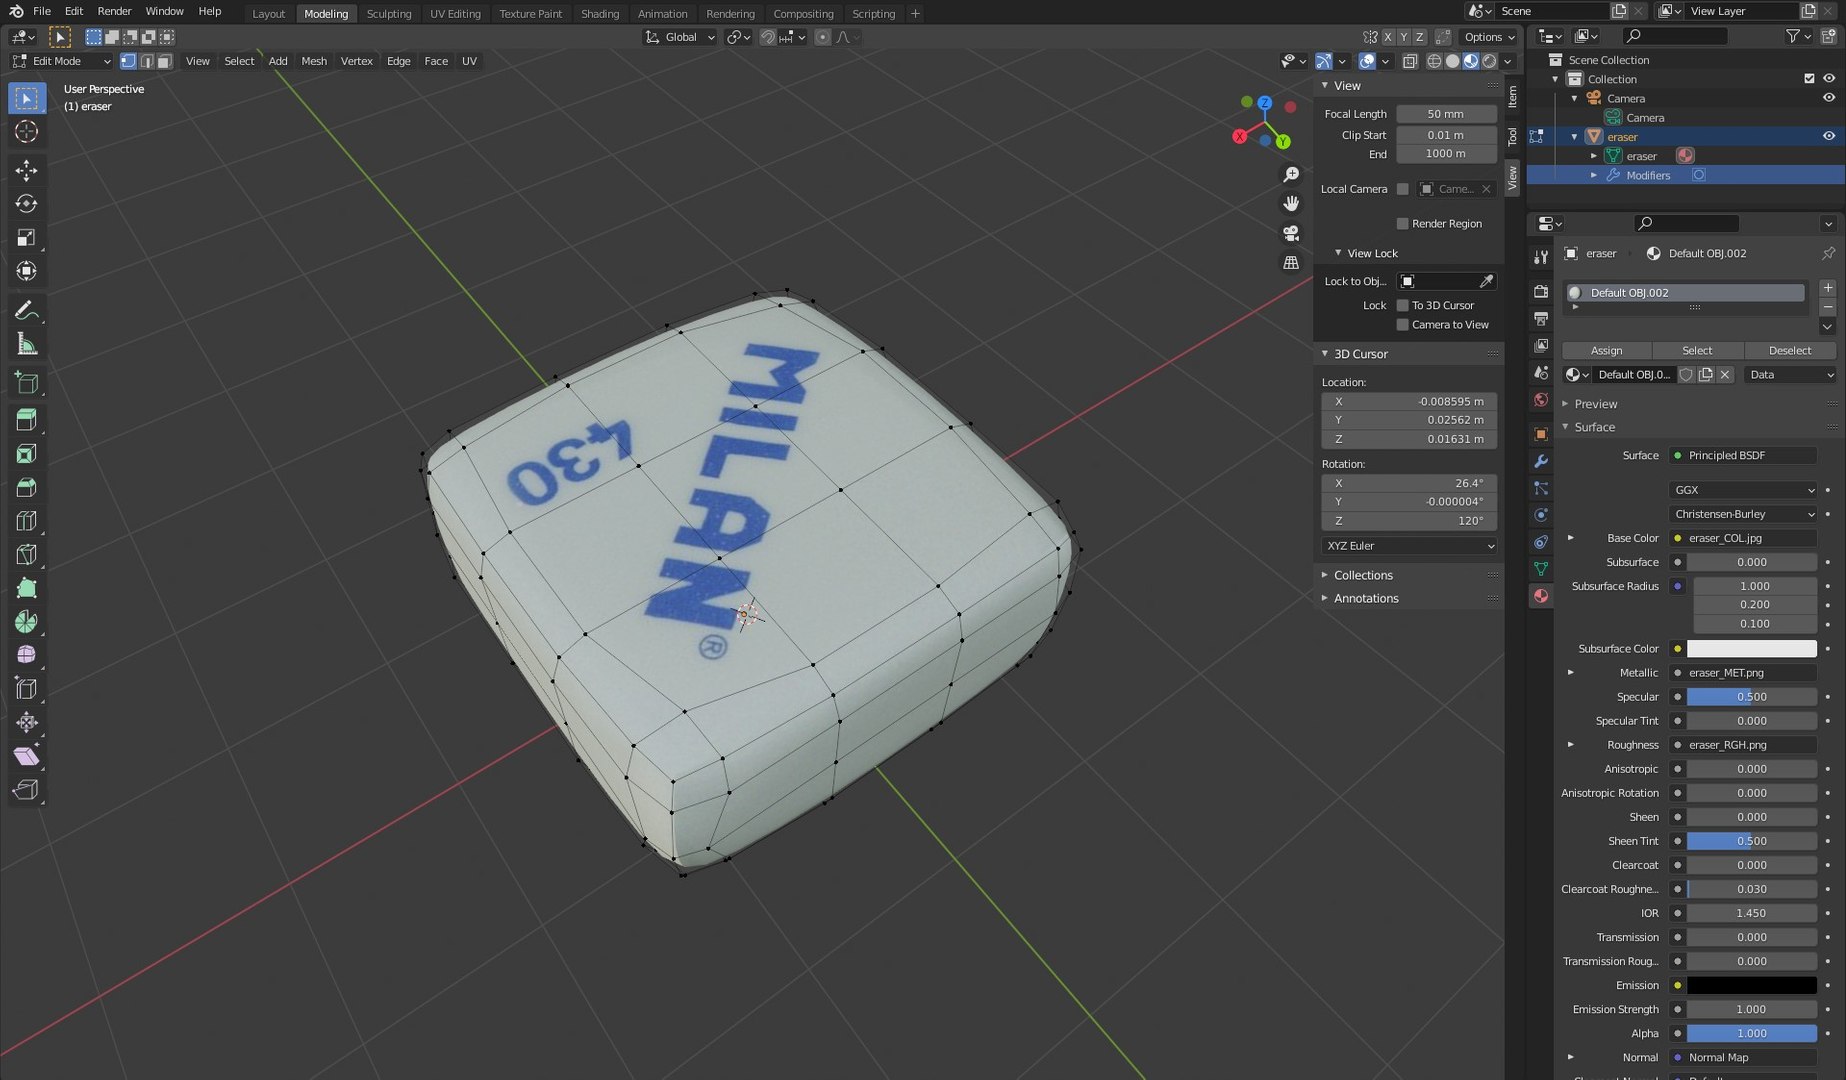Open the Modifier properties tab wrench icon

click(x=1541, y=461)
